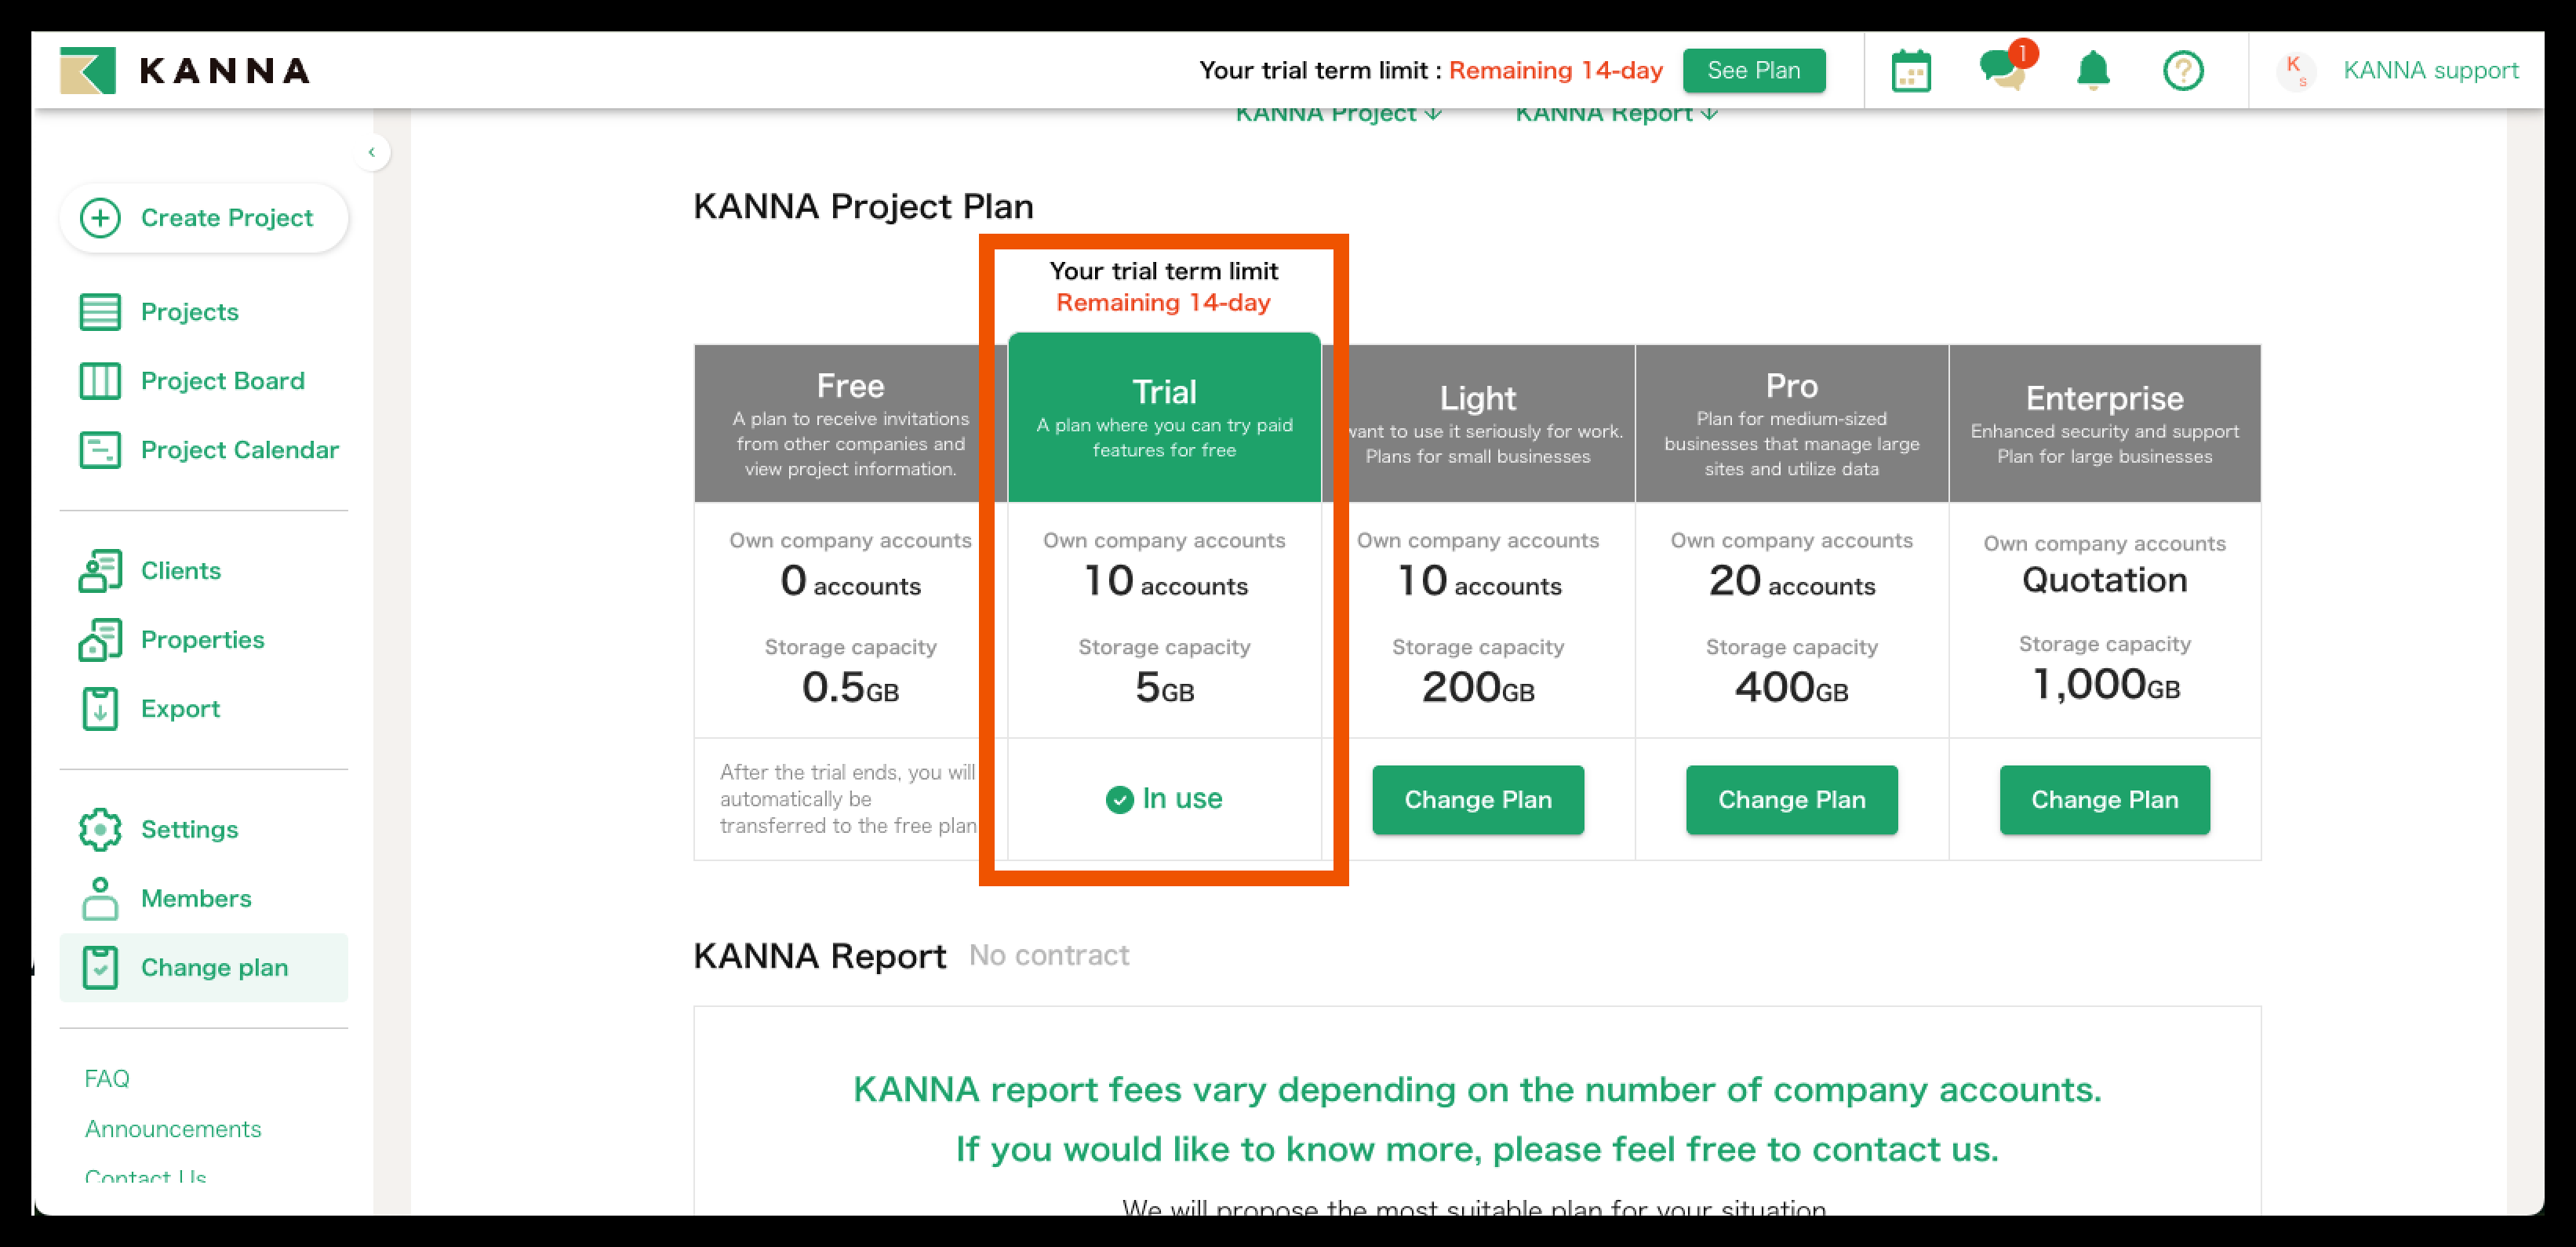The image size is (2576, 1247).
Task: Open the Export icon in the sidebar
Action: (101, 708)
